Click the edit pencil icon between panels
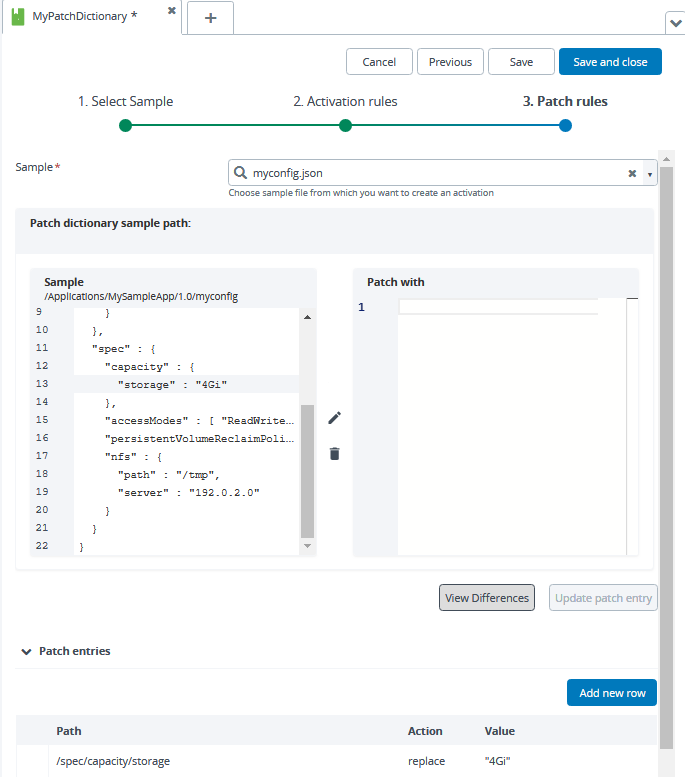This screenshot has height=777, width=685. [x=335, y=418]
